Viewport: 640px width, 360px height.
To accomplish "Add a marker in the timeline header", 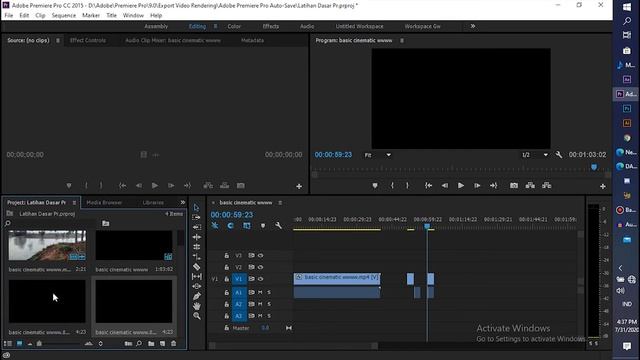I will [263, 225].
